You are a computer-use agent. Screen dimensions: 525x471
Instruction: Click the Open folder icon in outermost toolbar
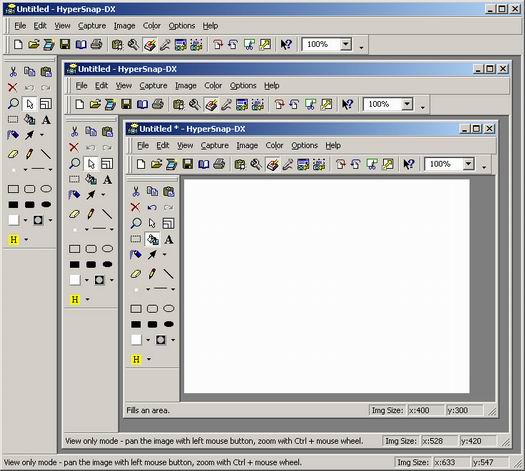coord(33,44)
